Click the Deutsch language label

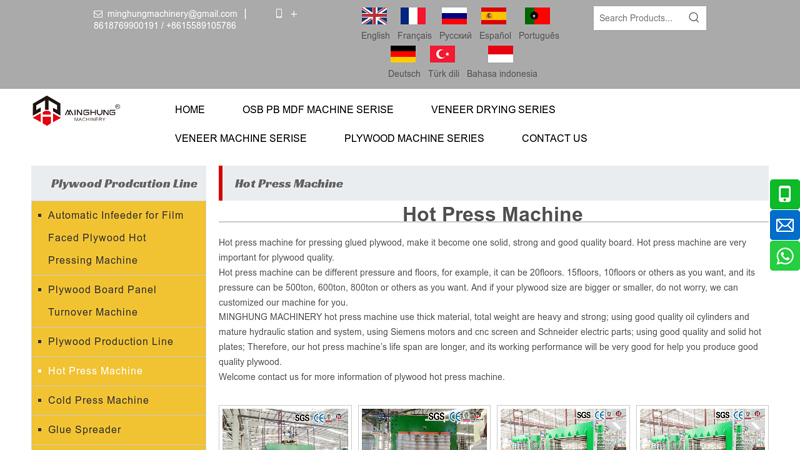(404, 73)
